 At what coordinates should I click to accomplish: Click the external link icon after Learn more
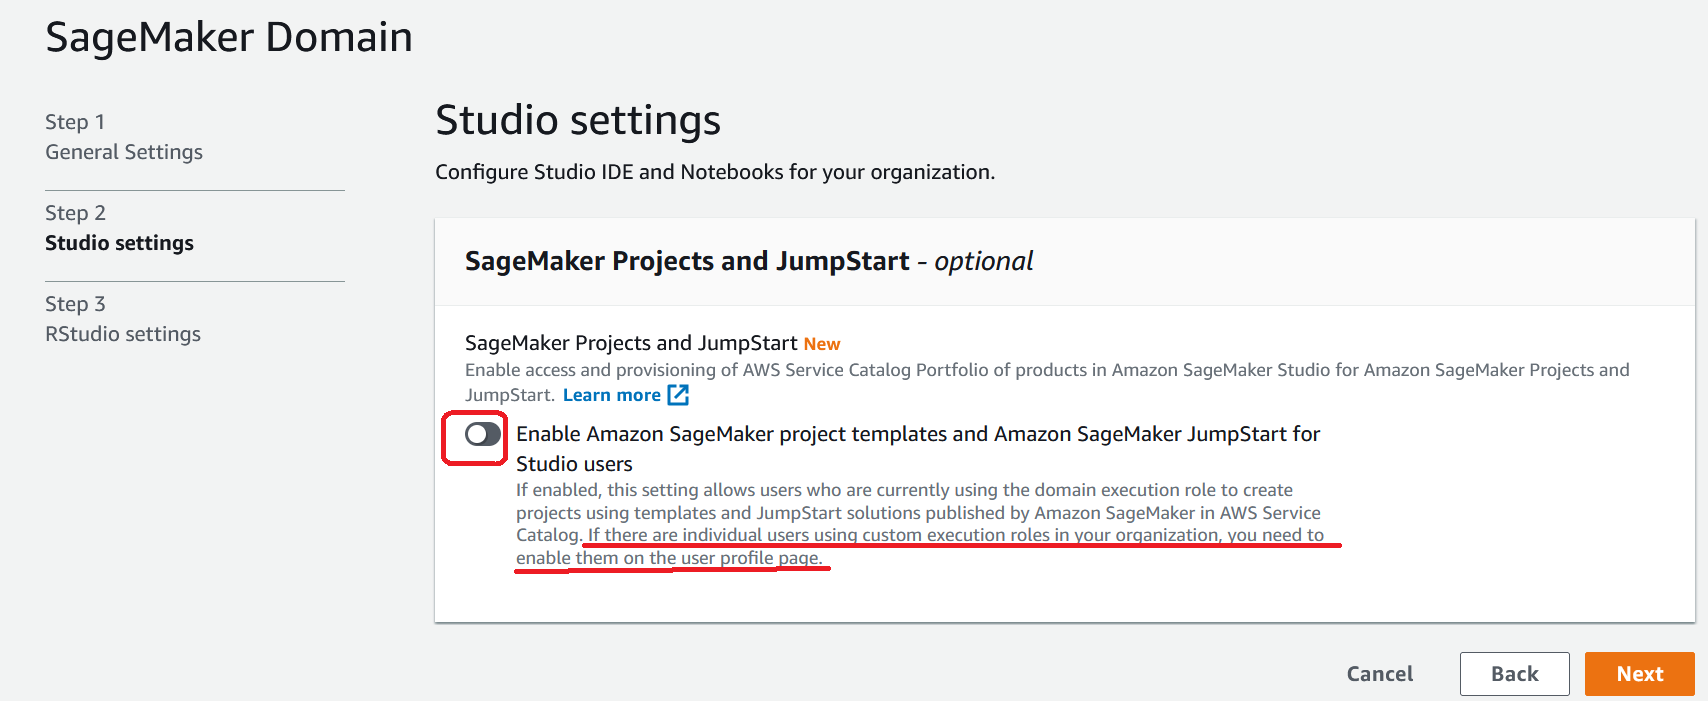[x=678, y=395]
